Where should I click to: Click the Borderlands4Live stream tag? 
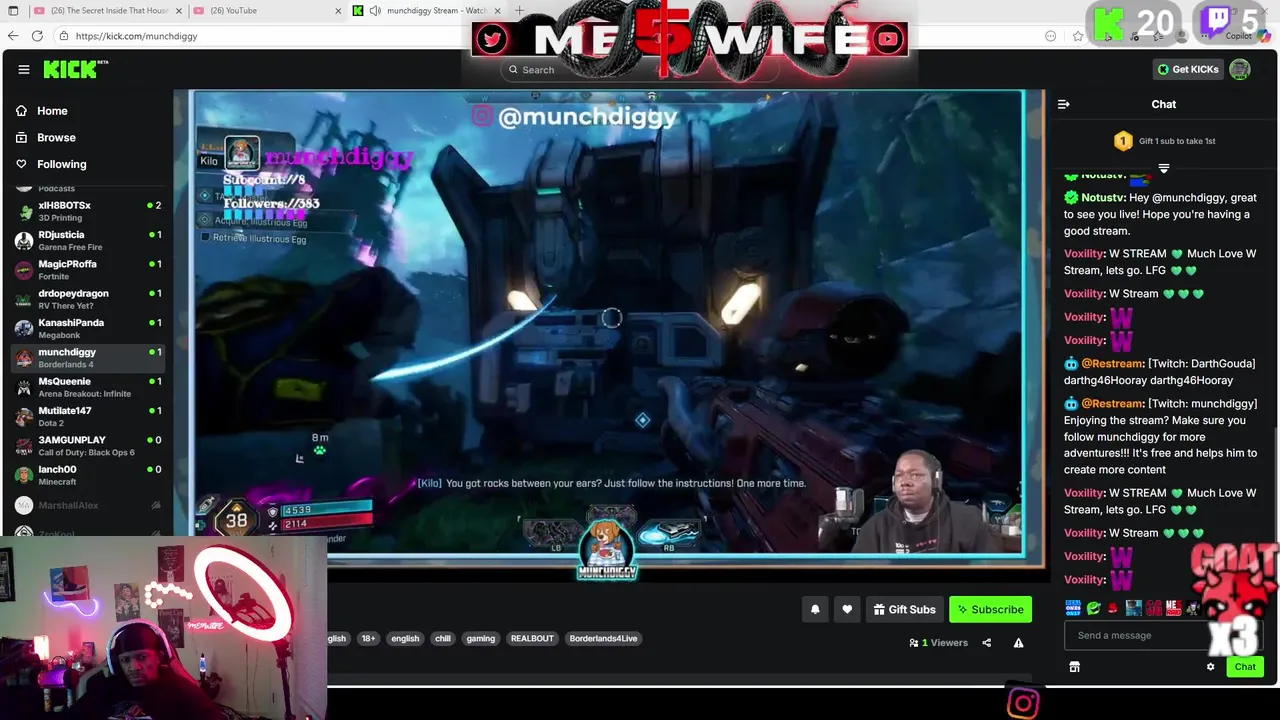coord(603,638)
